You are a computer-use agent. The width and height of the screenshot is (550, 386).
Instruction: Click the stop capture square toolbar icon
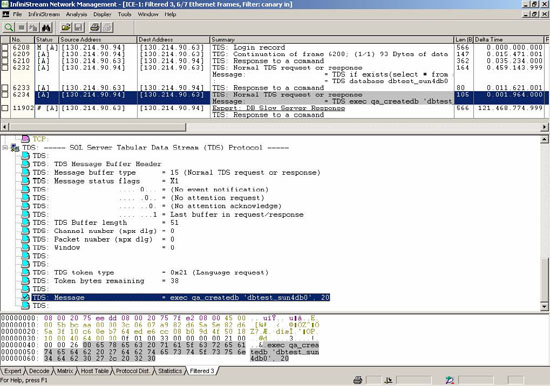[21, 27]
